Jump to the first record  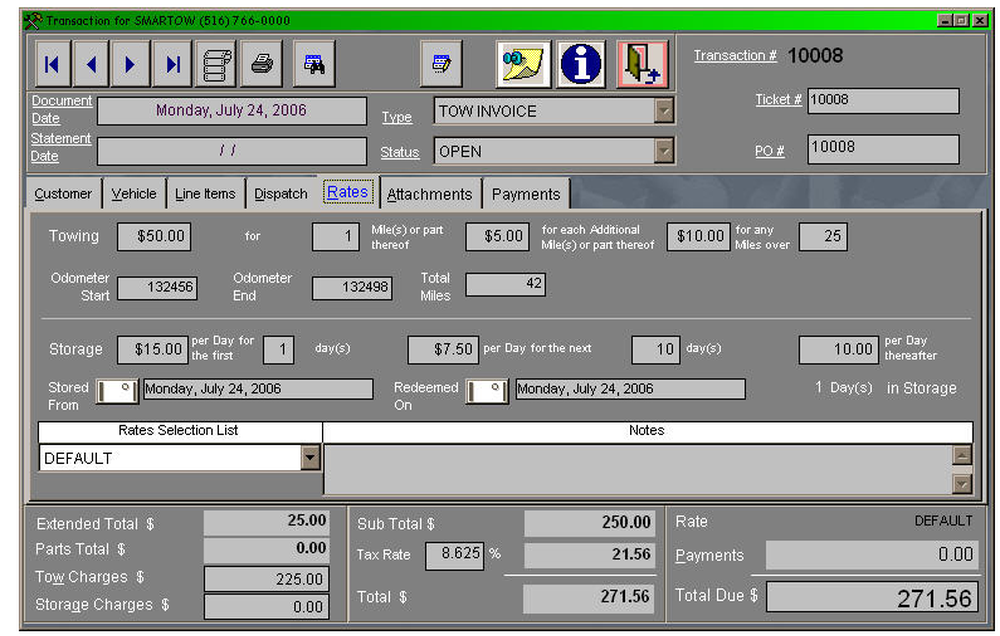(x=51, y=63)
